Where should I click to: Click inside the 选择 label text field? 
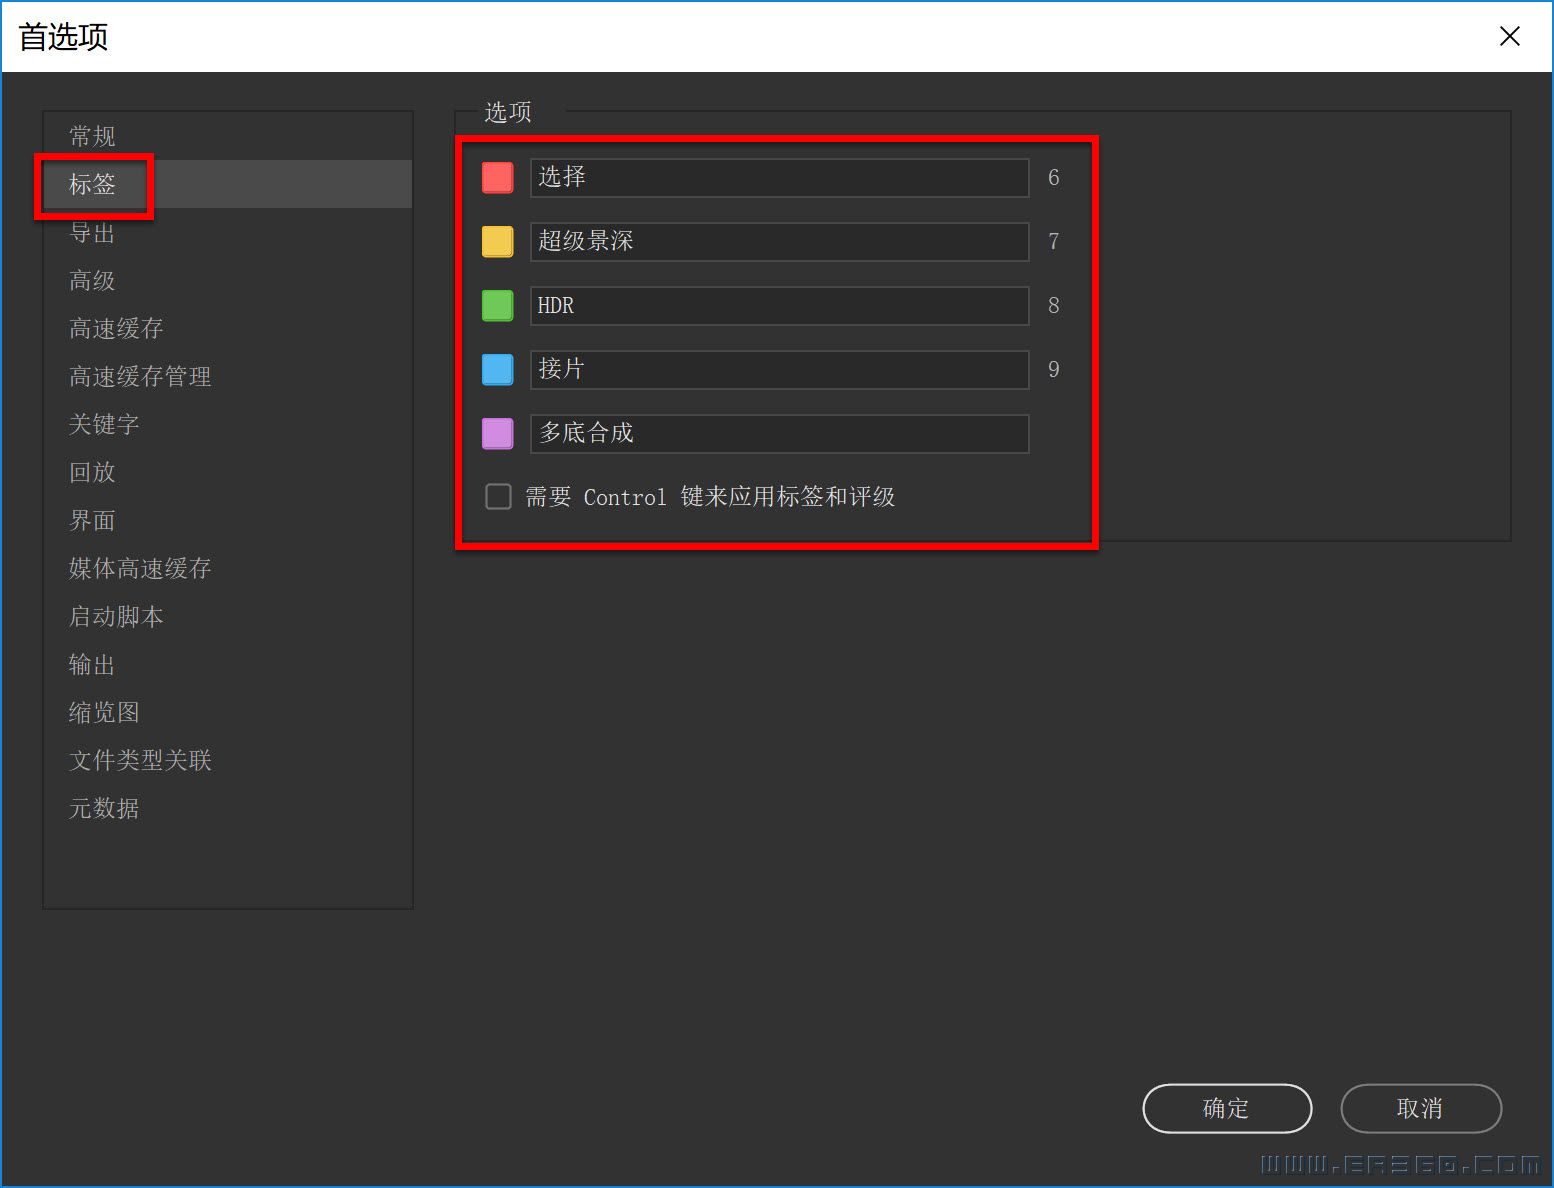coord(778,177)
